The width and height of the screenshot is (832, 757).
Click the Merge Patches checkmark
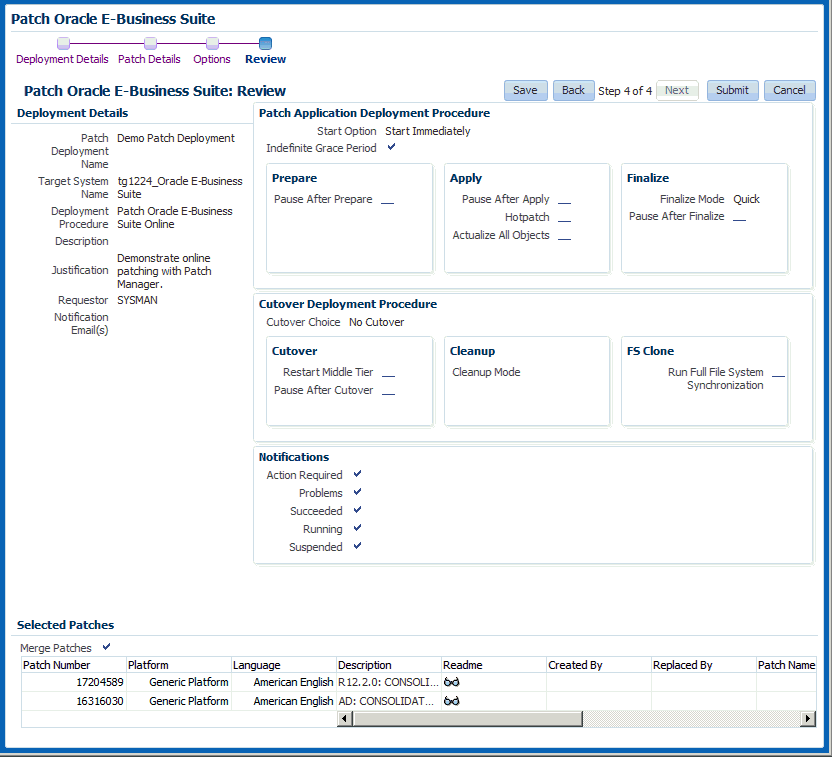tap(107, 647)
